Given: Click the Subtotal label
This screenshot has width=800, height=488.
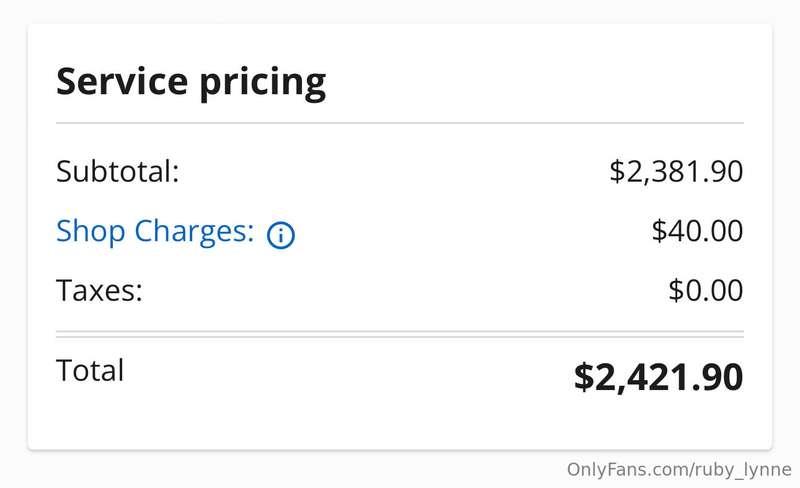Looking at the screenshot, I should click(x=117, y=171).
